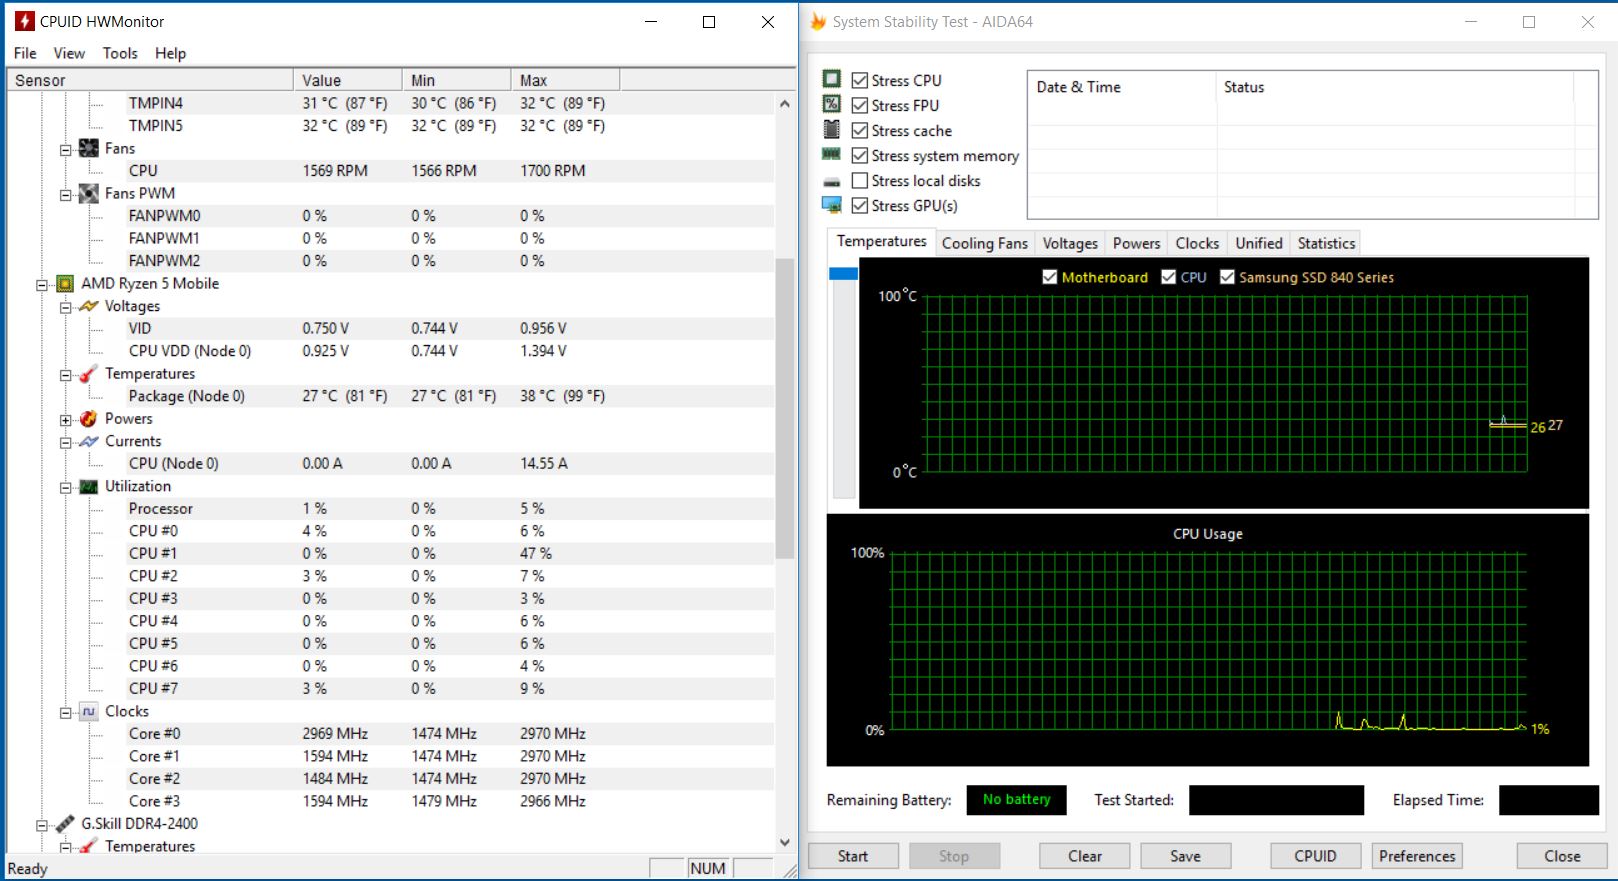Switch to the Cooling Fans tab

984,243
